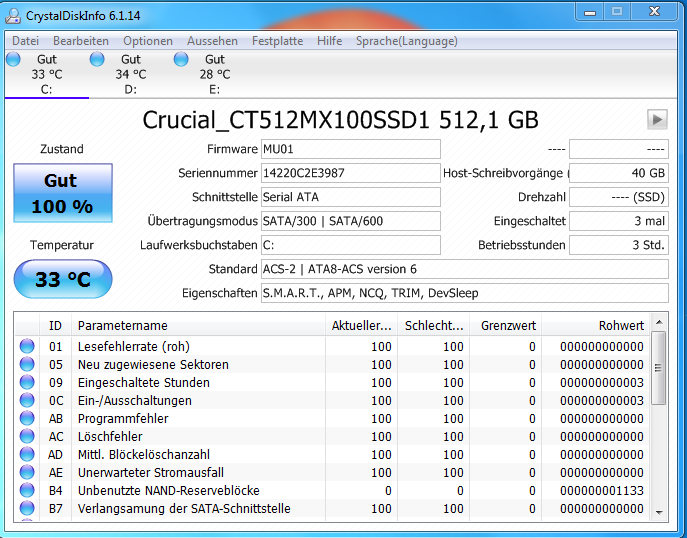Click the Standard field ACS-2 | ATA8-ACS version 6
This screenshot has height=538, width=687.
coord(465,269)
